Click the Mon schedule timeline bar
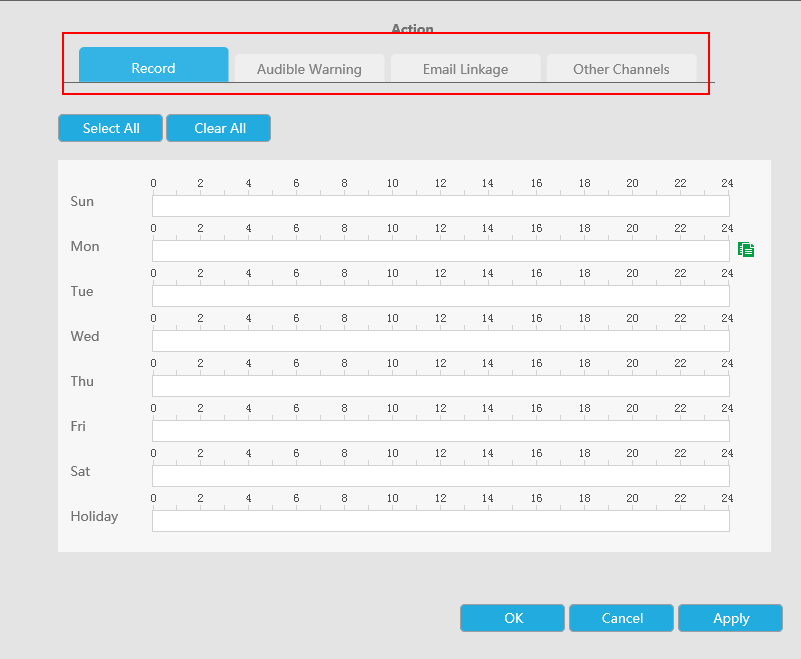801x659 pixels. tap(440, 251)
